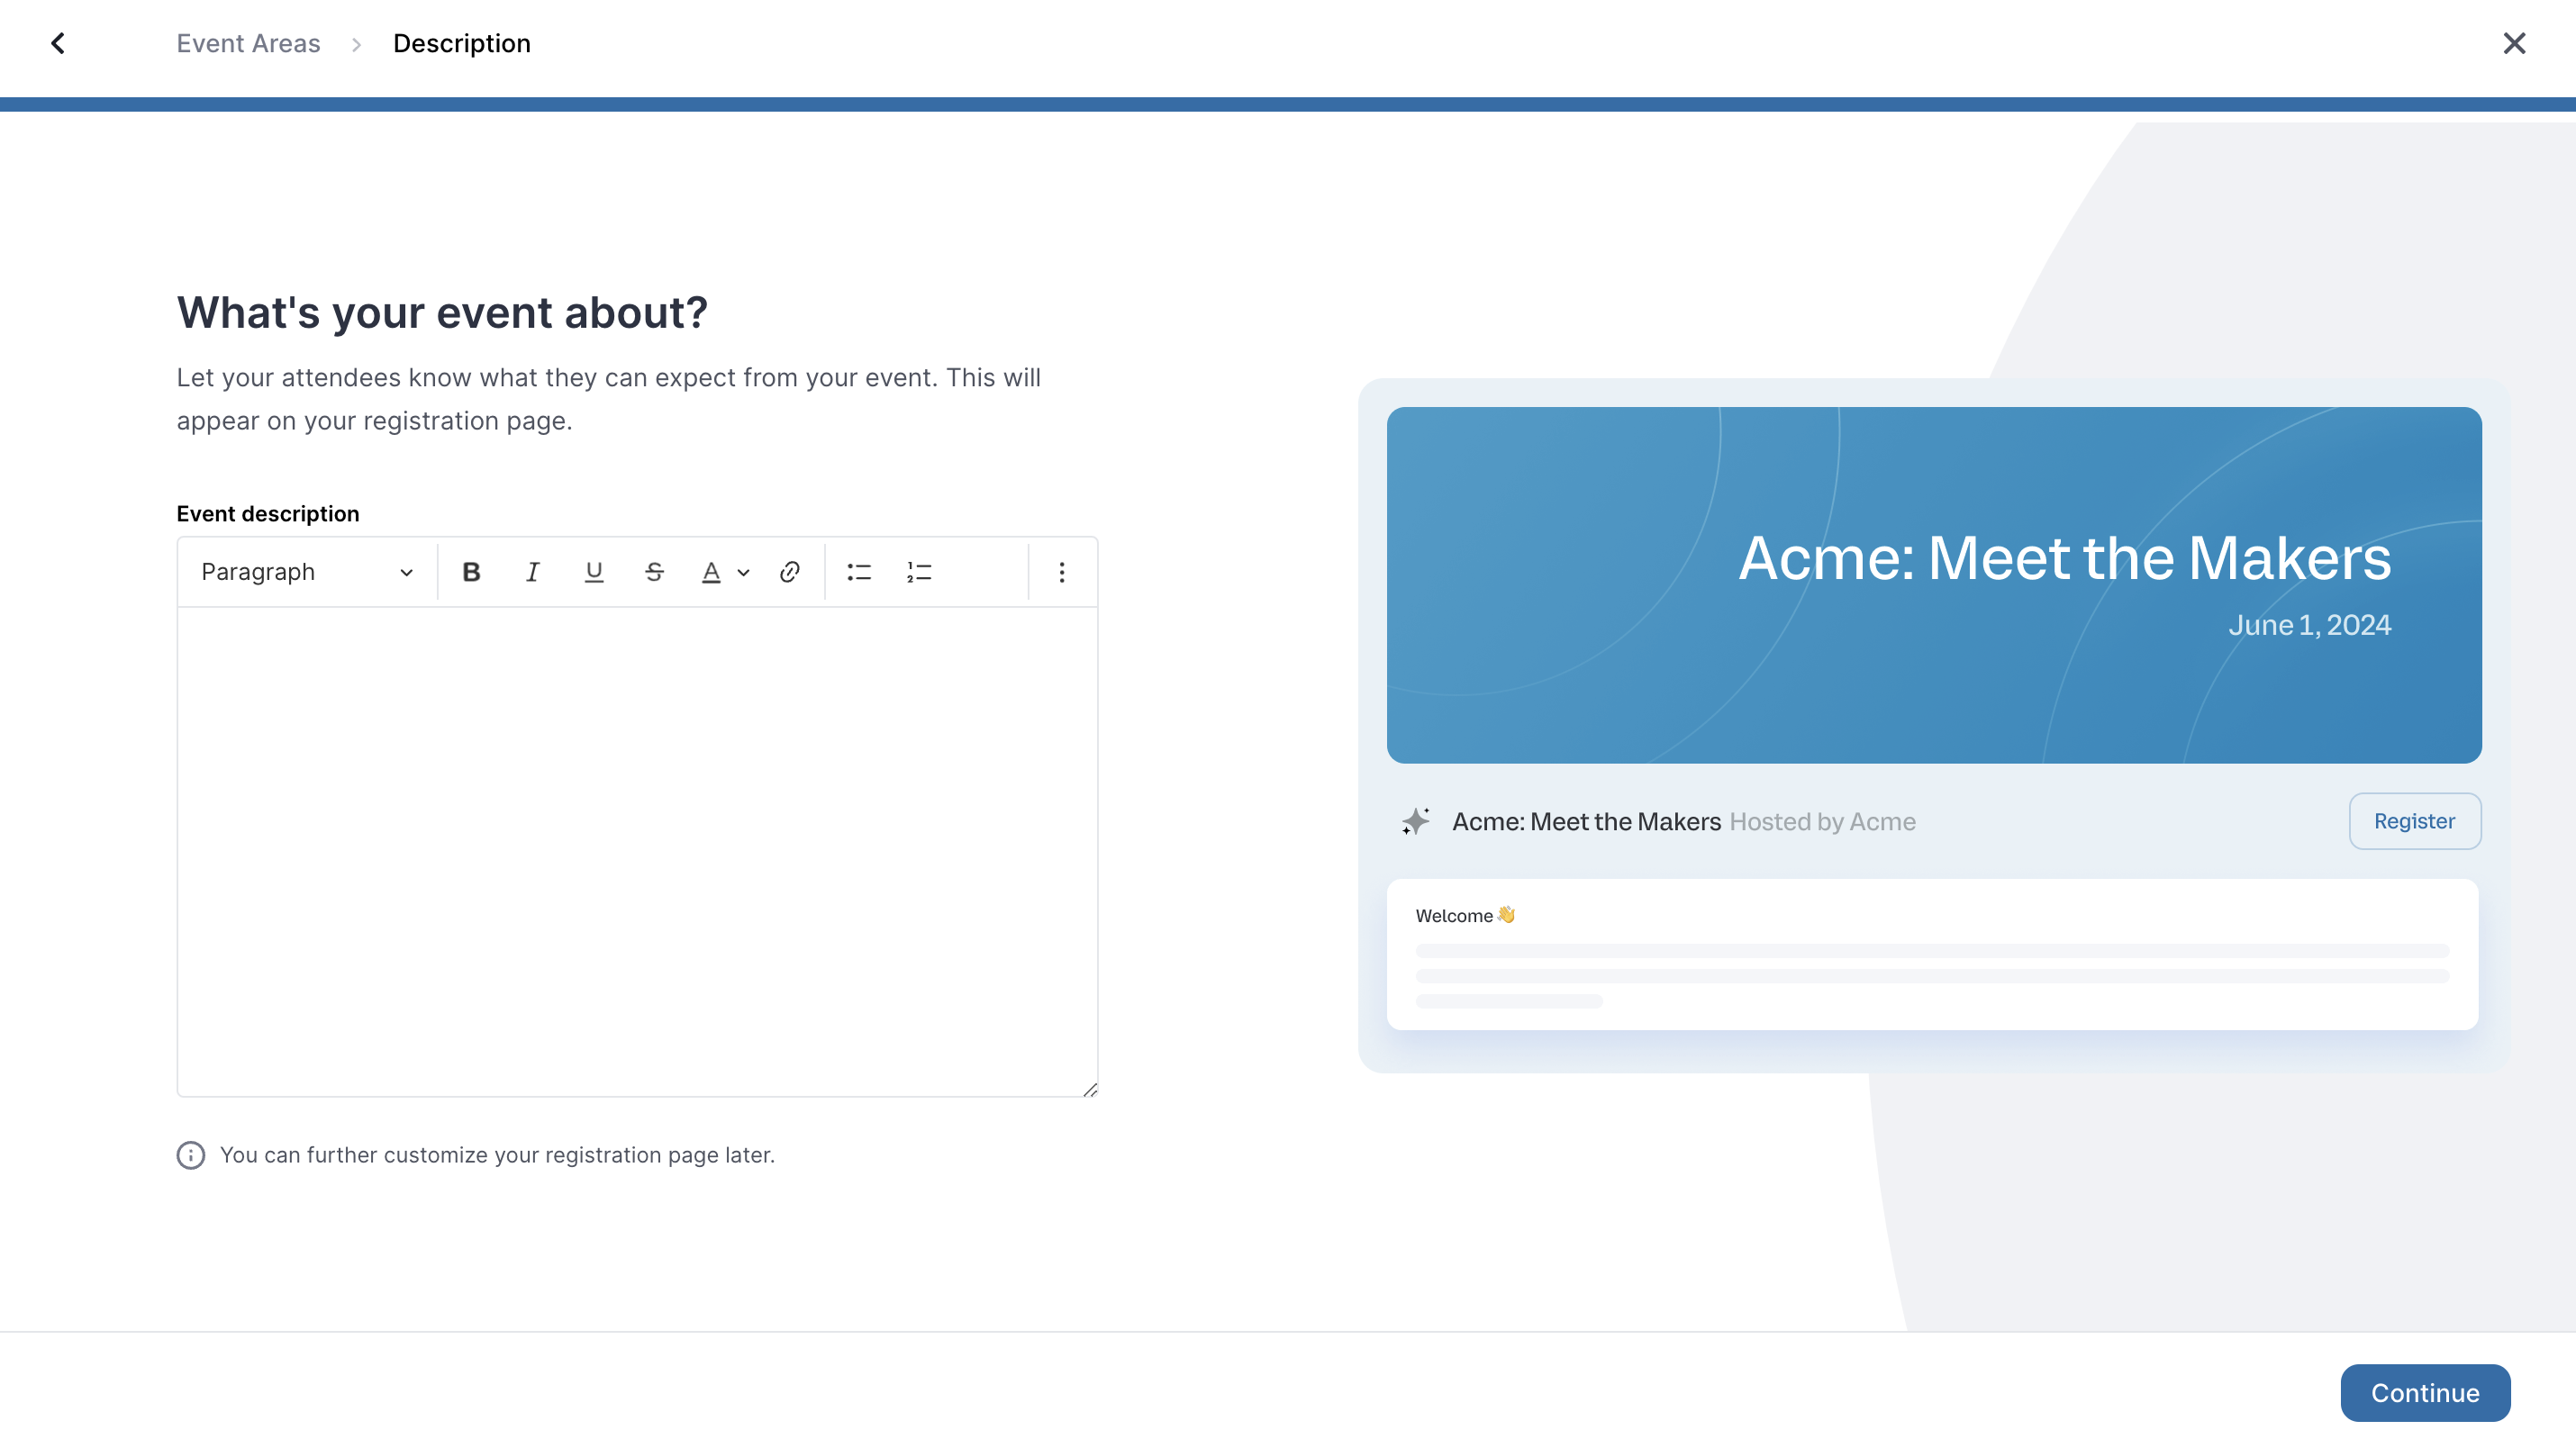Go back using the left arrow
Screen dimensions: 2576x1448
point(58,43)
